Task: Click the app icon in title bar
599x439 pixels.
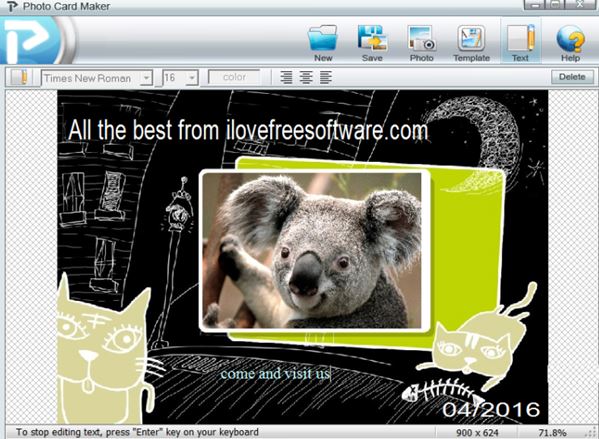Action: [x=13, y=6]
